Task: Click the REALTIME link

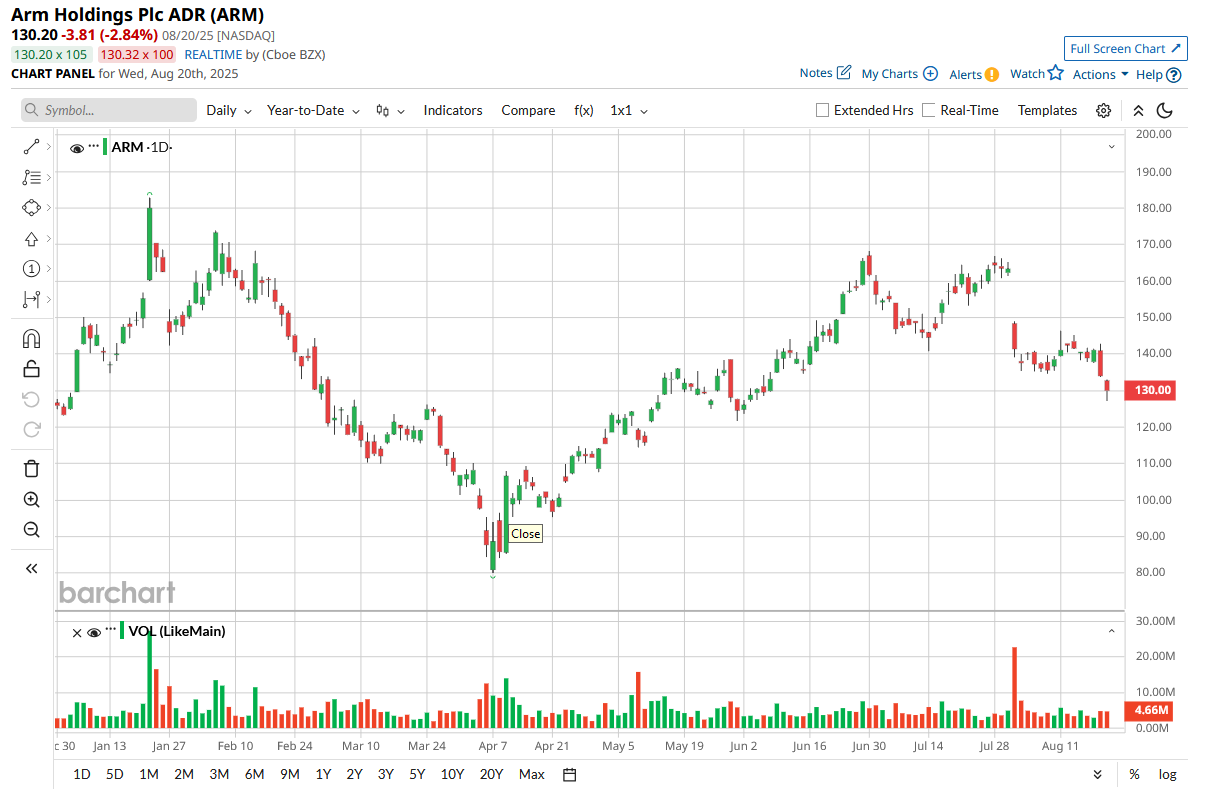Action: pos(214,55)
